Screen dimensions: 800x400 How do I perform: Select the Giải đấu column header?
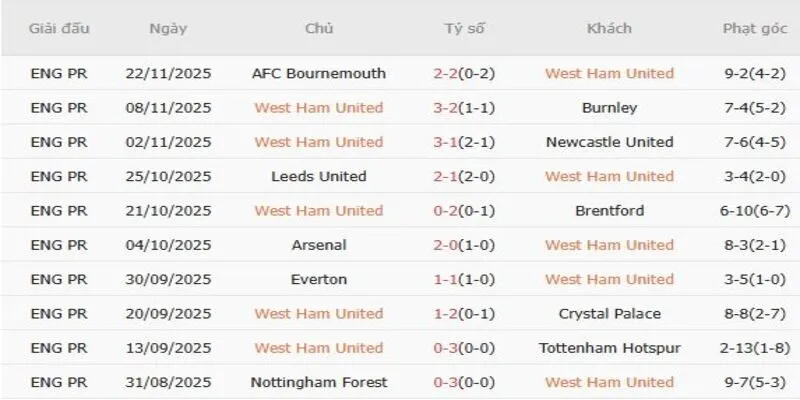tap(60, 29)
